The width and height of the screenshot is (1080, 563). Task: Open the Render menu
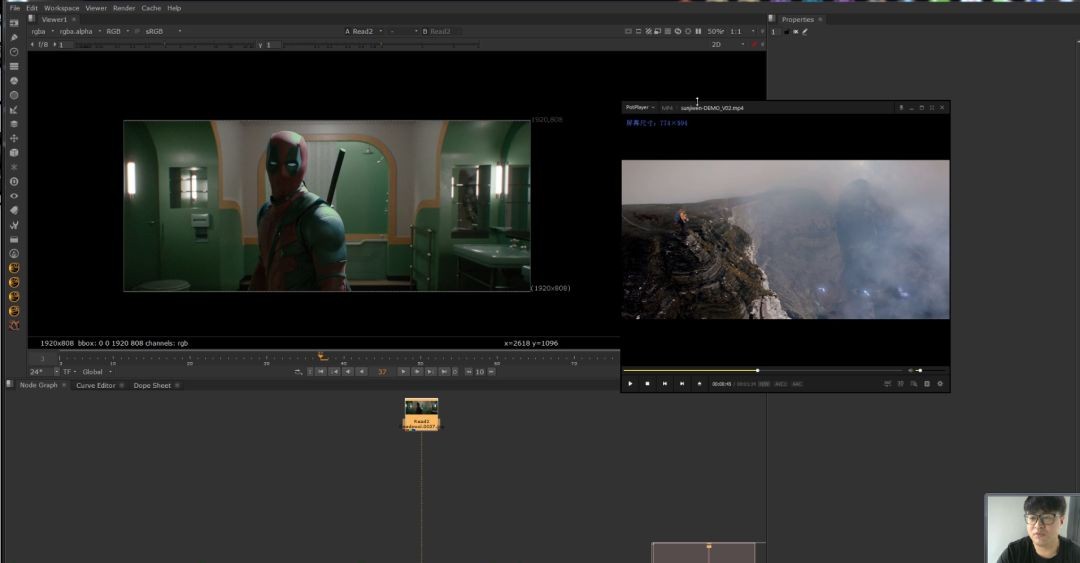pyautogui.click(x=124, y=8)
